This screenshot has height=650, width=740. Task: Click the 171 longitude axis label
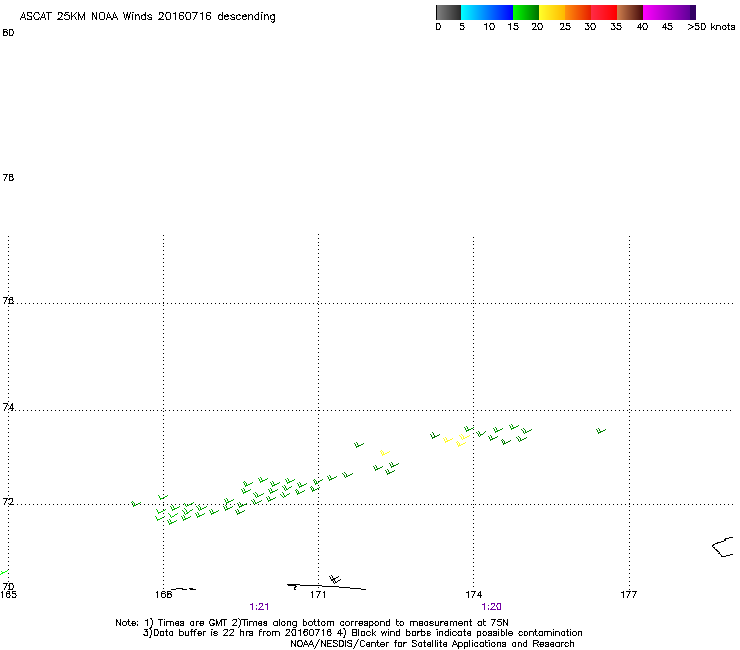pyautogui.click(x=318, y=595)
